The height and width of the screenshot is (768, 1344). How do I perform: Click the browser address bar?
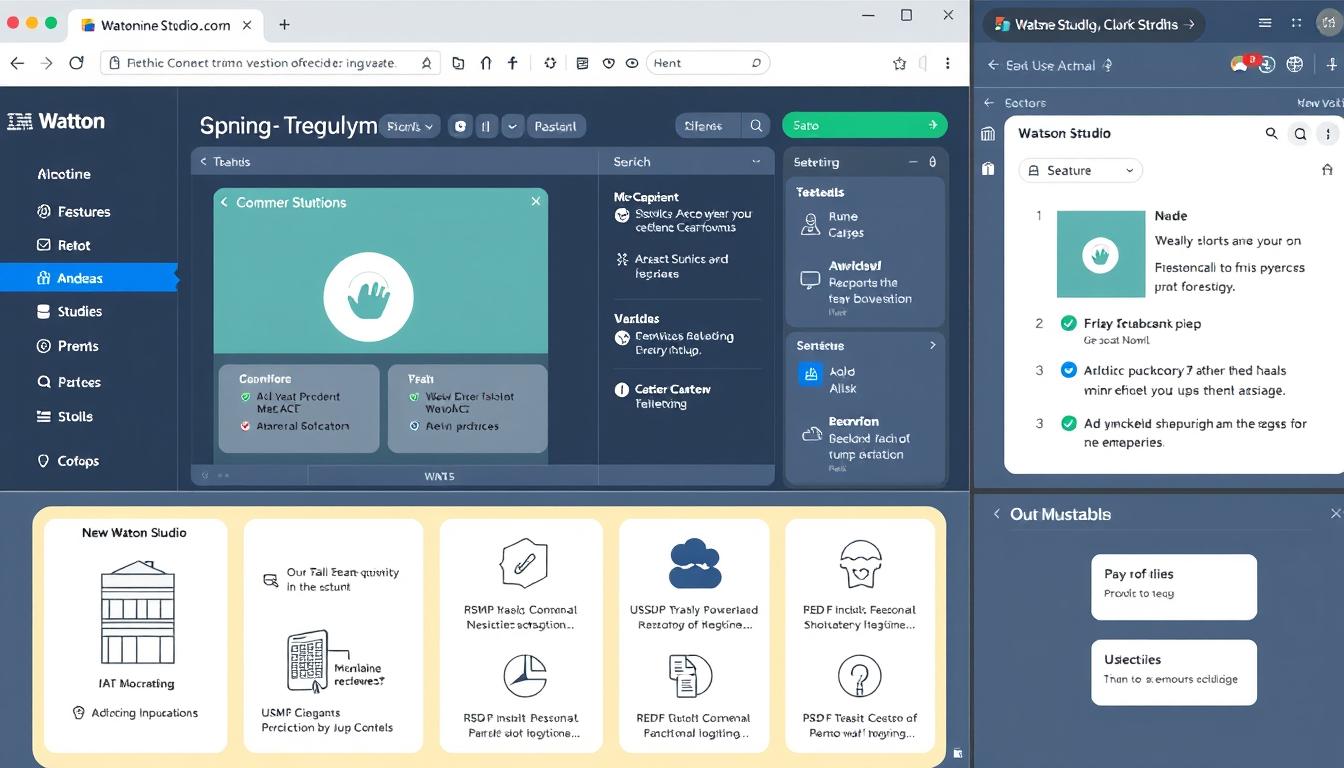pyautogui.click(x=270, y=63)
